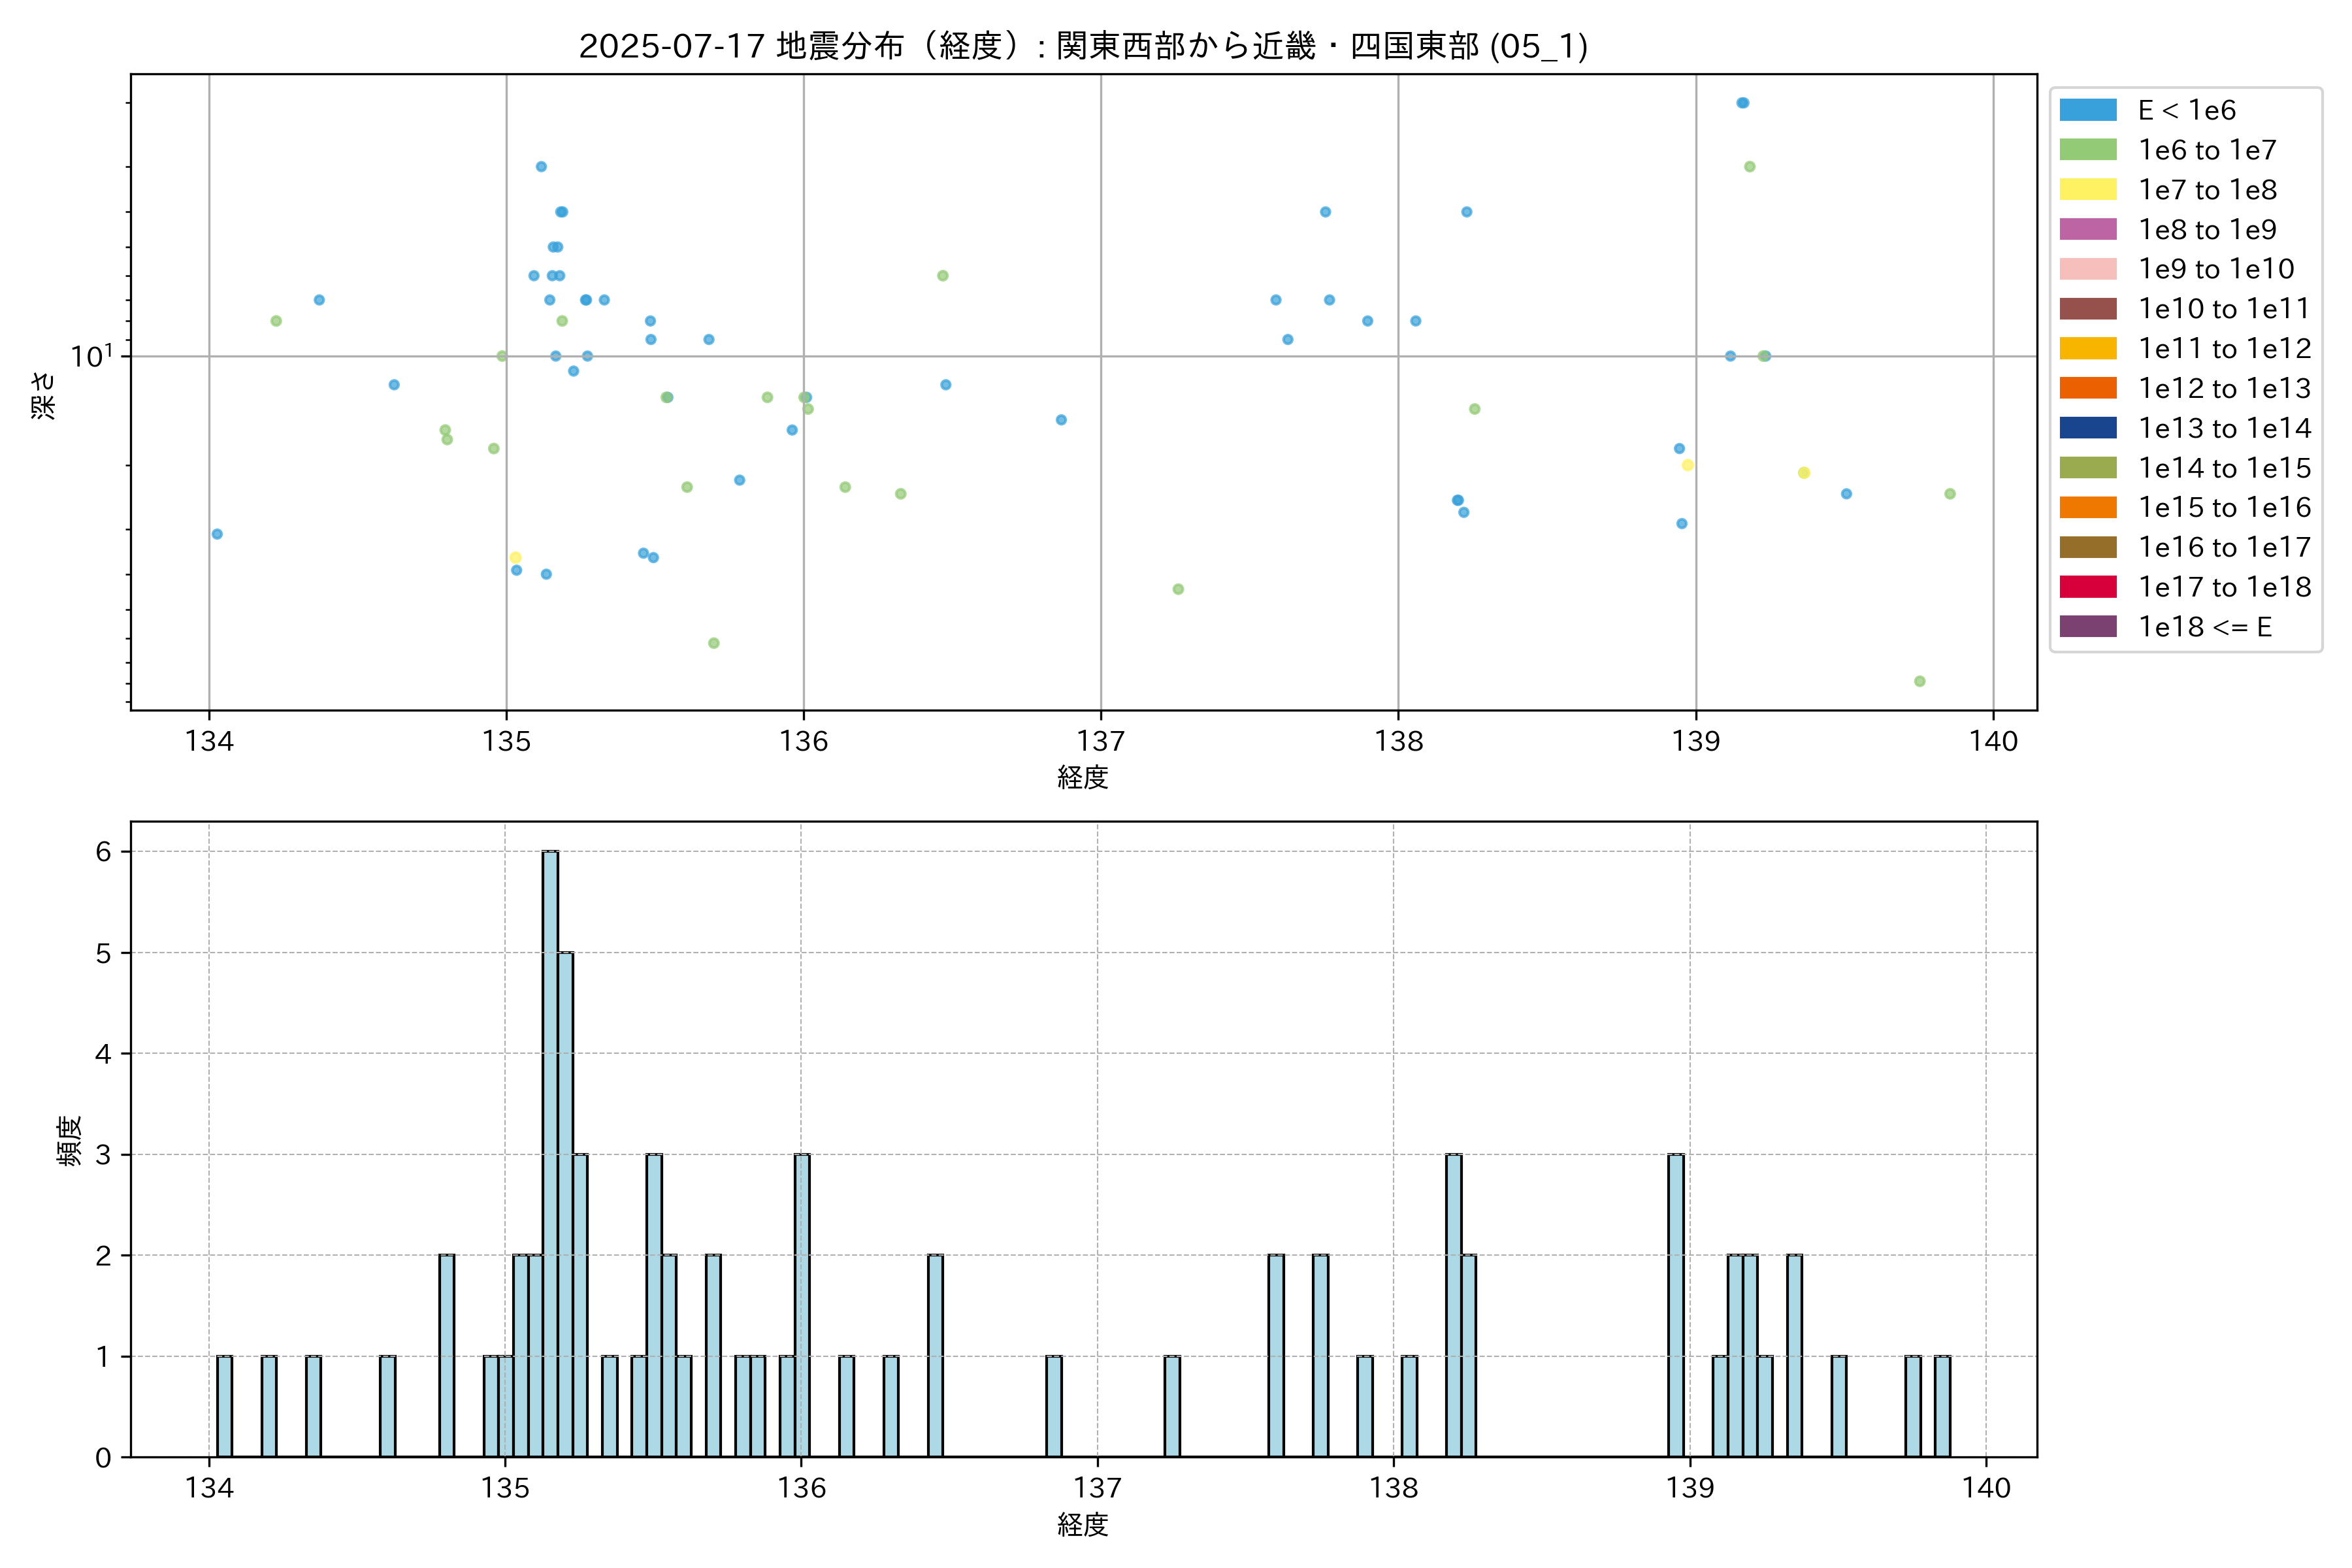Click the lowest green scatter point near 139.75
The image size is (2352, 1568).
1919,681
